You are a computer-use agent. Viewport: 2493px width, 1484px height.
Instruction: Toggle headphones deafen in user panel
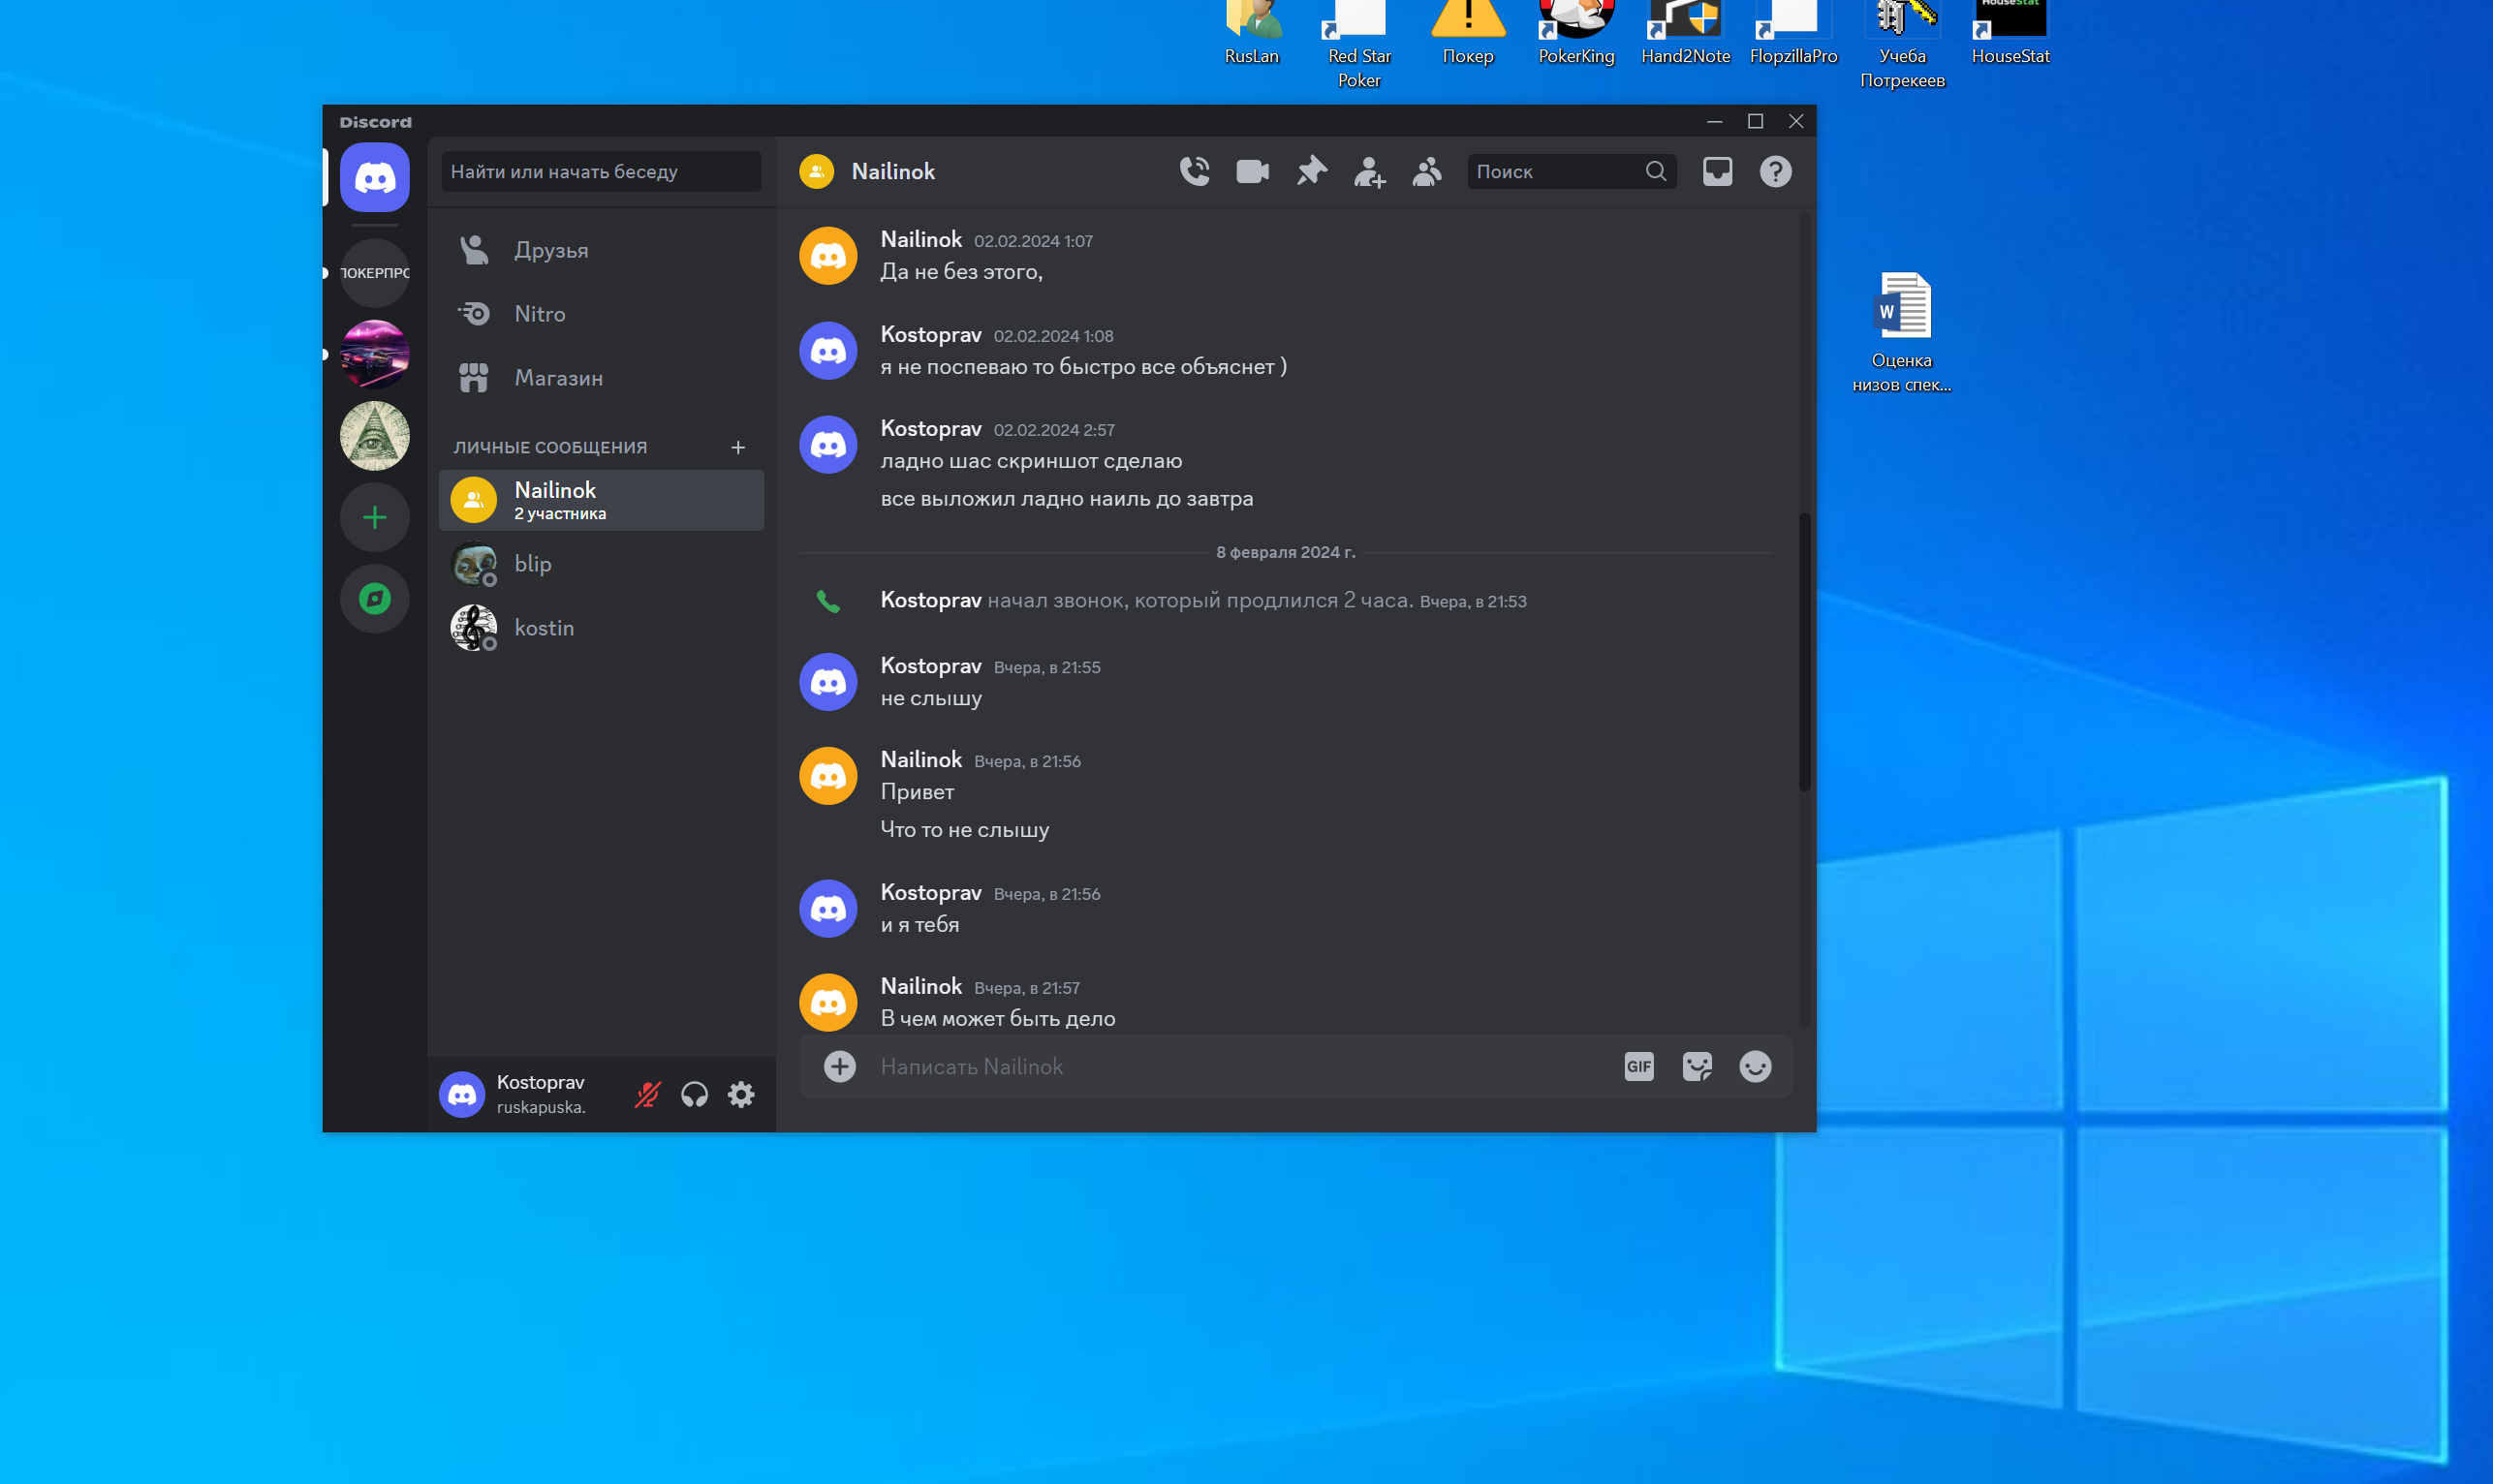694,1094
